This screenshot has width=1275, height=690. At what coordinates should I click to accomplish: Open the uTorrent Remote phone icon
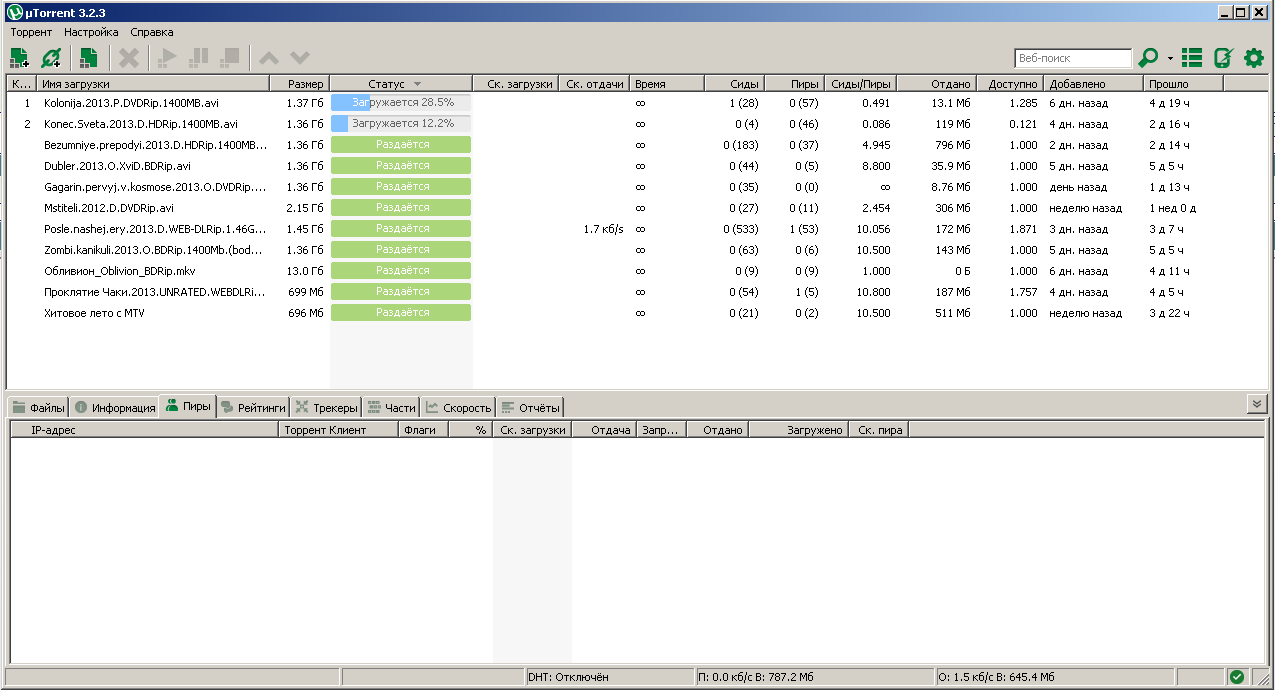[x=1222, y=58]
